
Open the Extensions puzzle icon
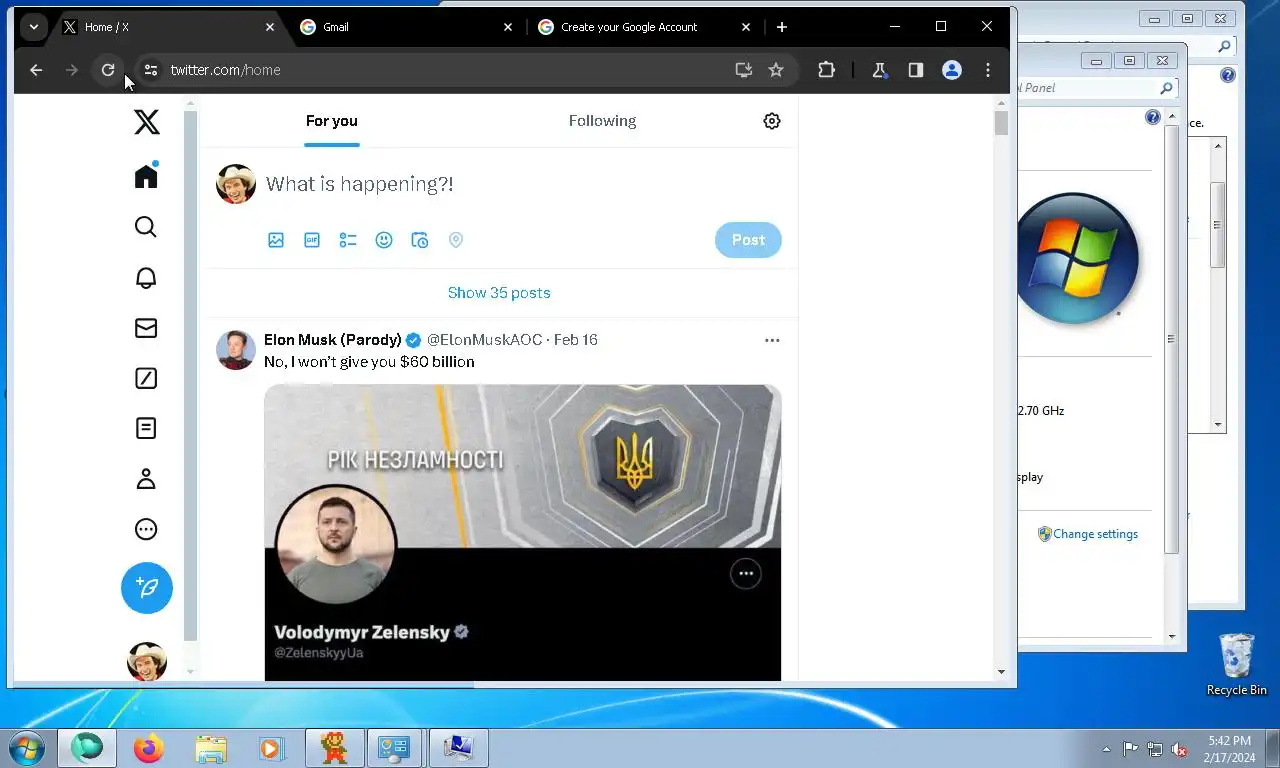[826, 70]
